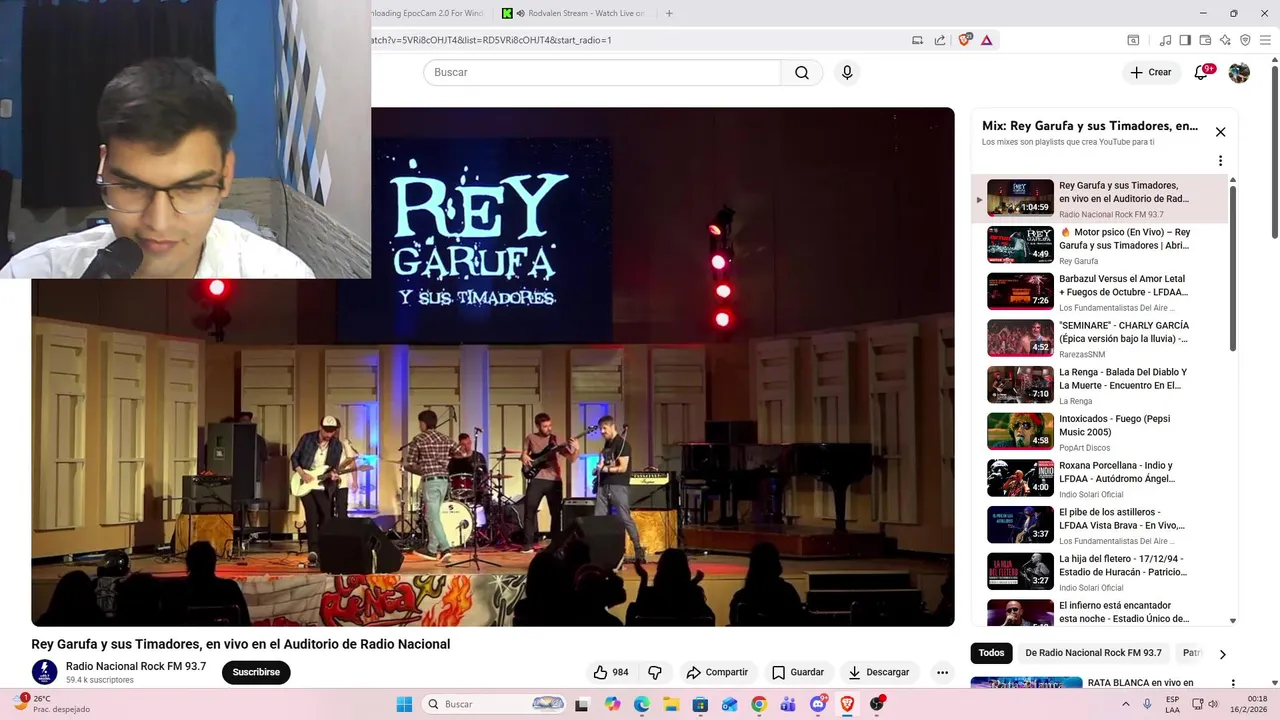The image size is (1280, 720).
Task: Click the share page icon in address bar
Action: (940, 40)
